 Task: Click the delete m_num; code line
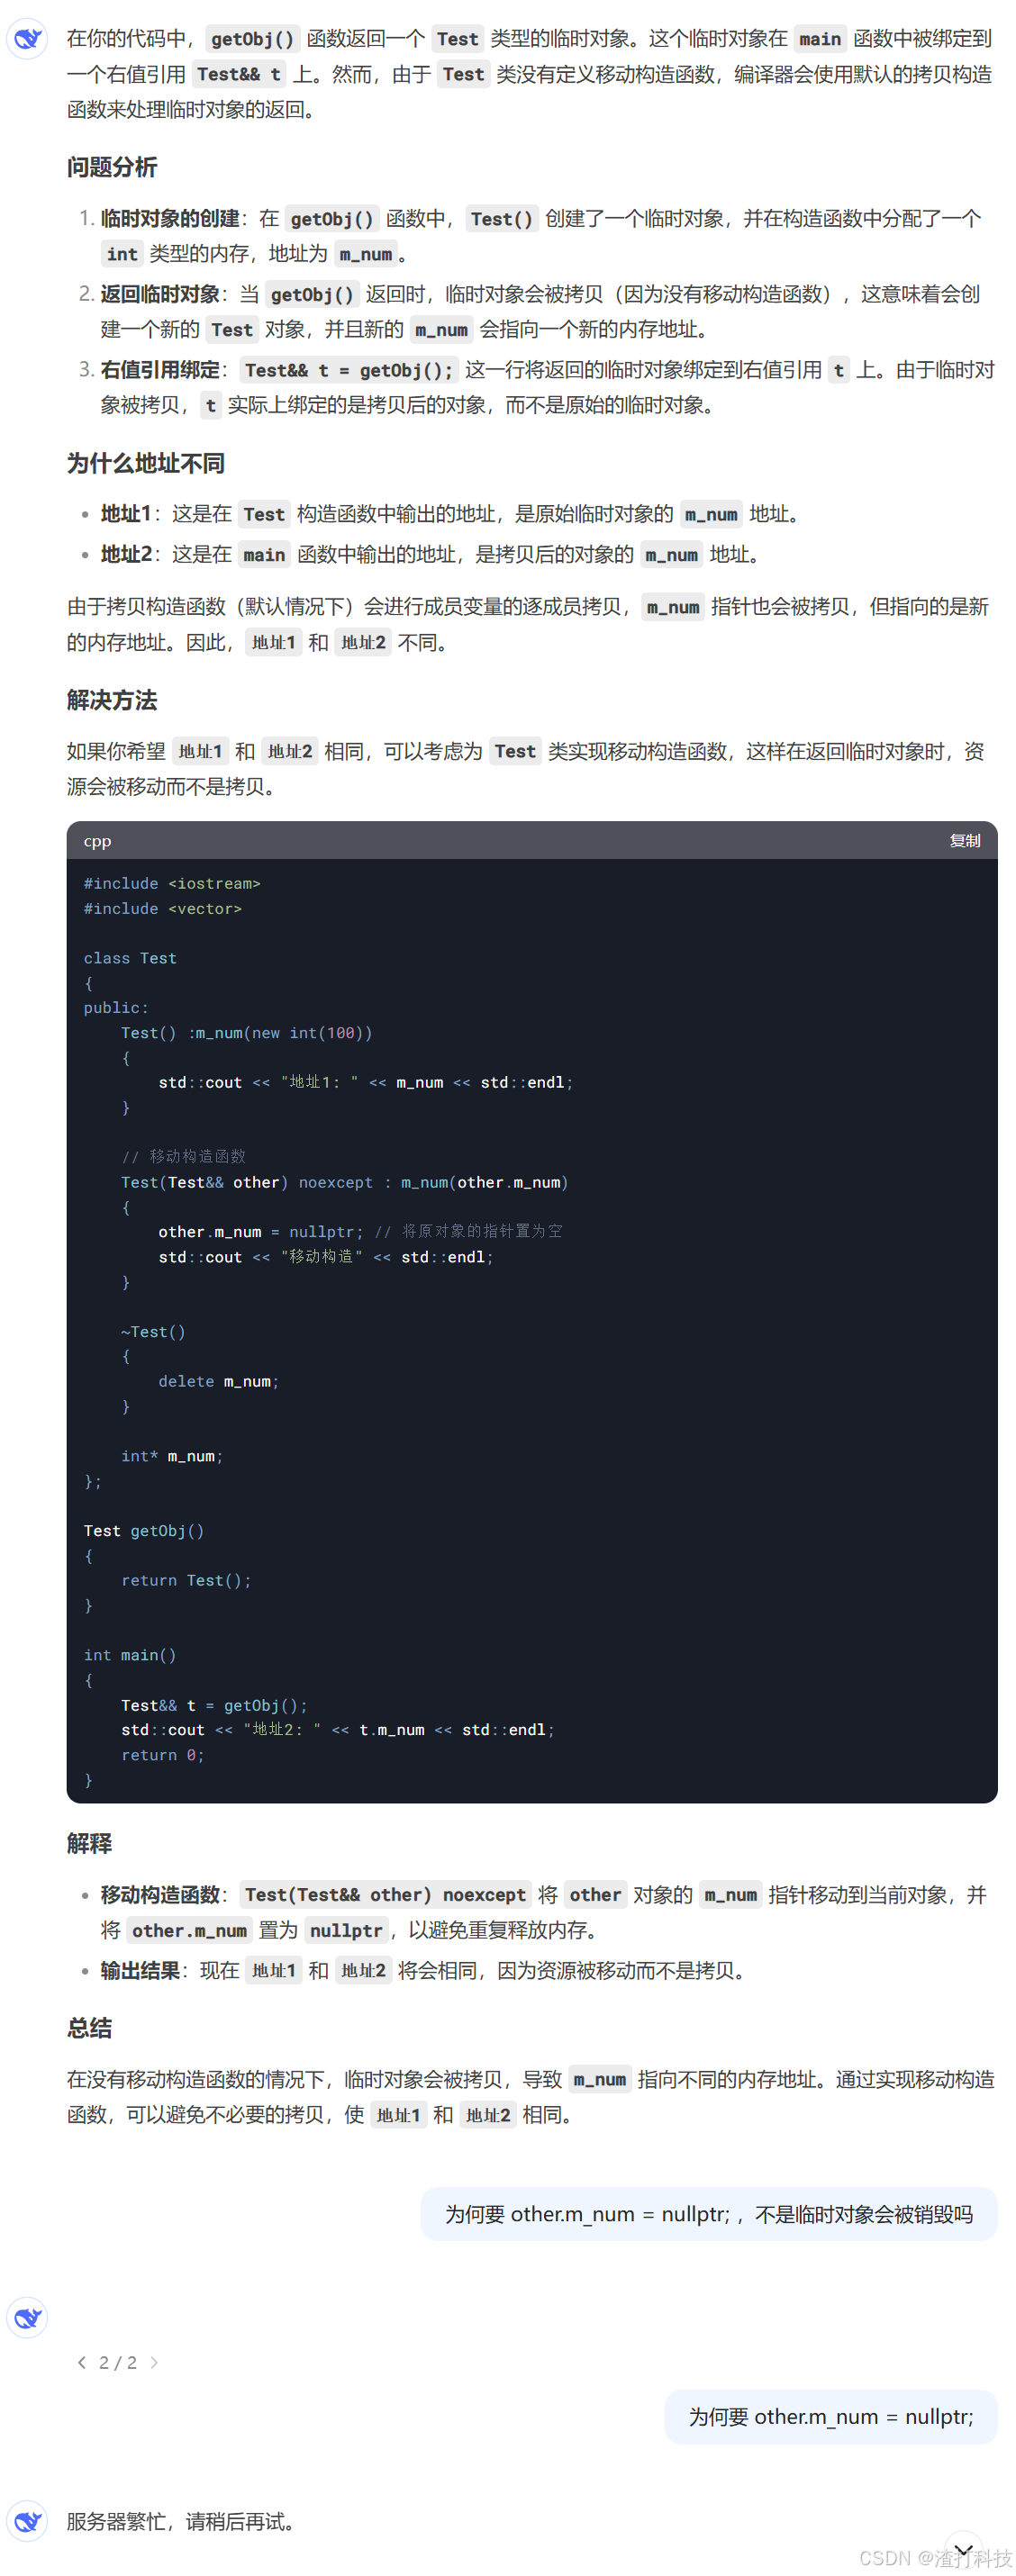click(x=218, y=1381)
